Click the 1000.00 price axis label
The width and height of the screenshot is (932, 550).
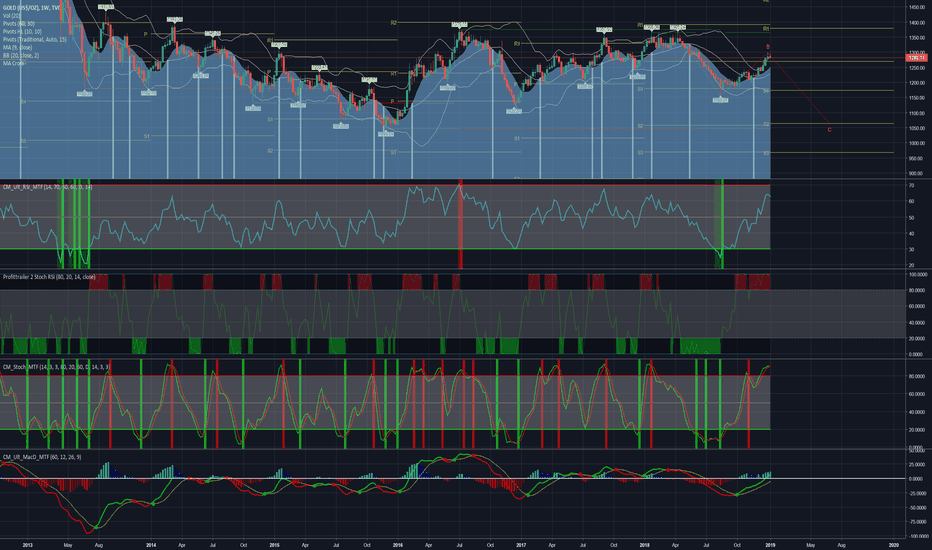[x=916, y=143]
